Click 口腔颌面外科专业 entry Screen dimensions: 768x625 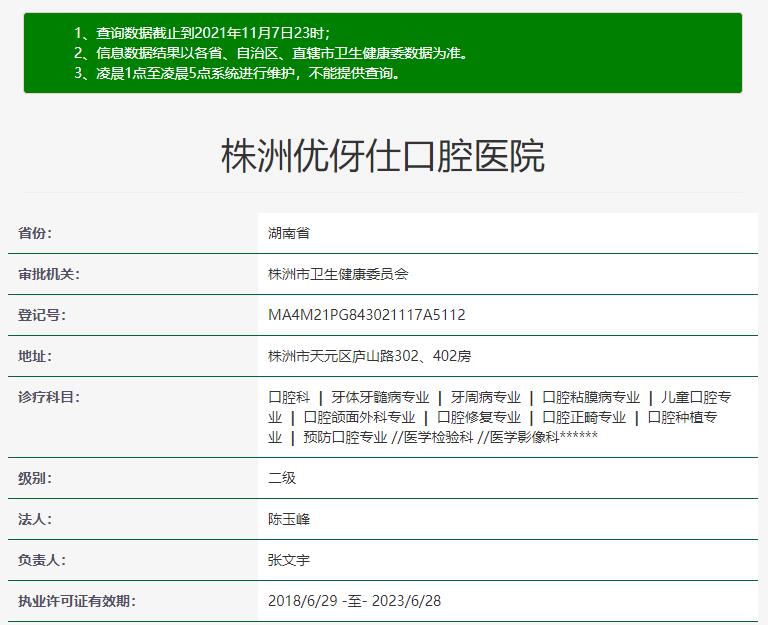(x=359, y=417)
